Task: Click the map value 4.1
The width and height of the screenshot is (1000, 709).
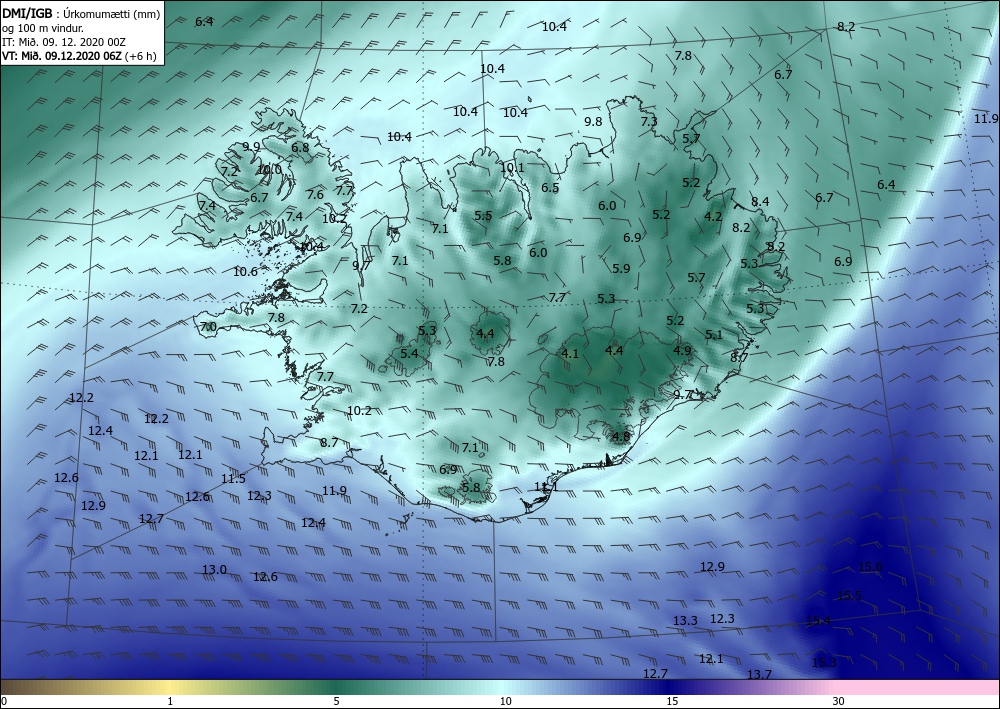Action: pos(570,353)
